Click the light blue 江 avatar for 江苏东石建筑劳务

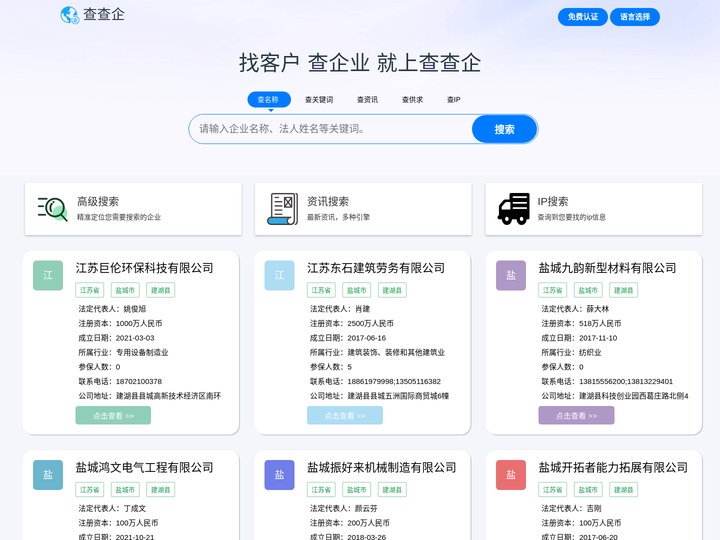pyautogui.click(x=279, y=275)
